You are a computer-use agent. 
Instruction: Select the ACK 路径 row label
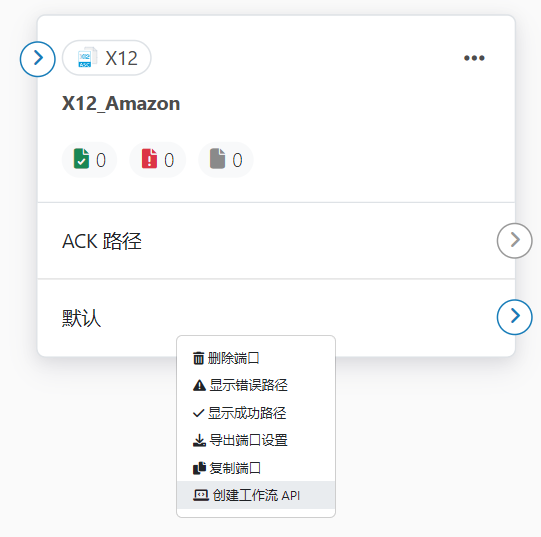102,241
